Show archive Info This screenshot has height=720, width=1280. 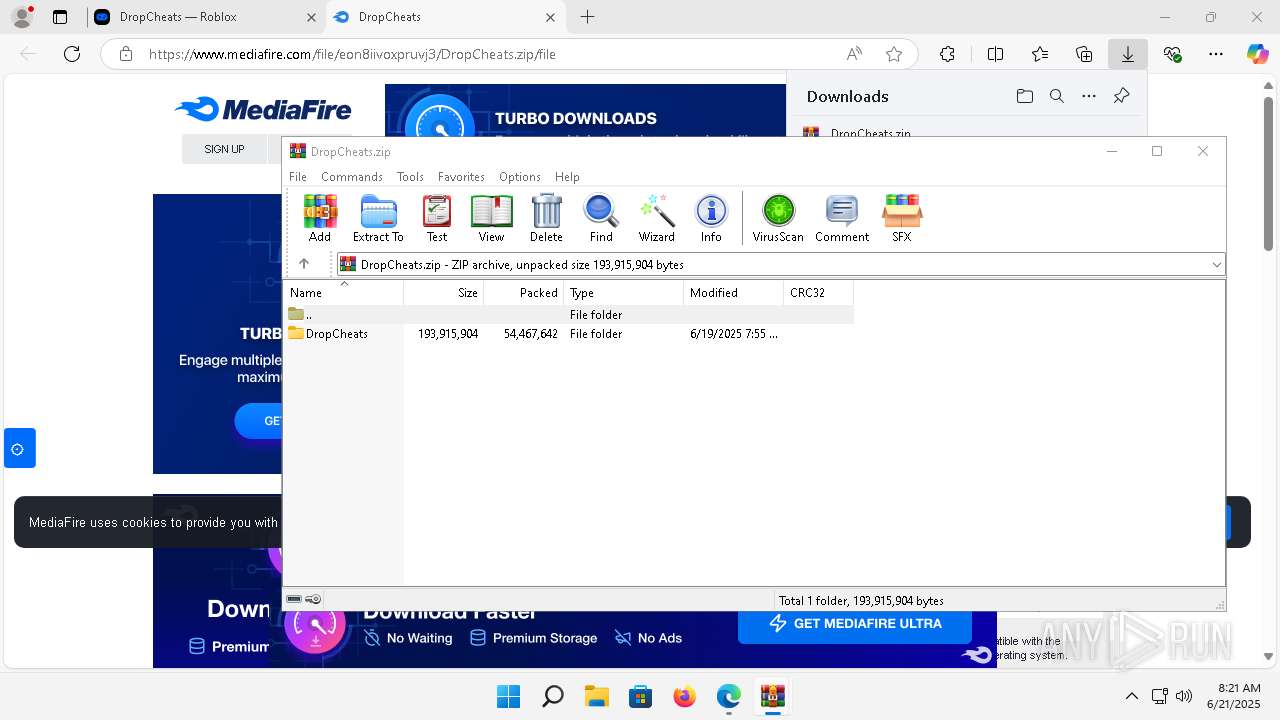coord(711,218)
